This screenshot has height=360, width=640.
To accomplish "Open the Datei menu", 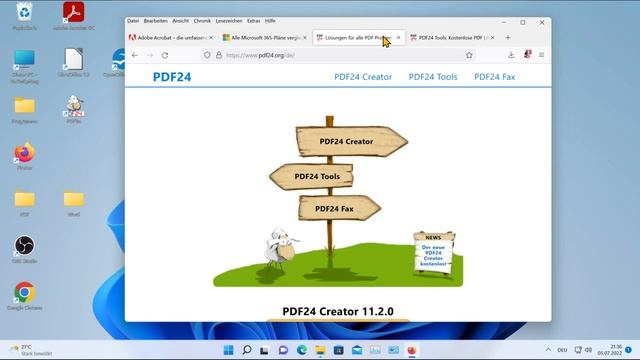I will click(x=133, y=21).
